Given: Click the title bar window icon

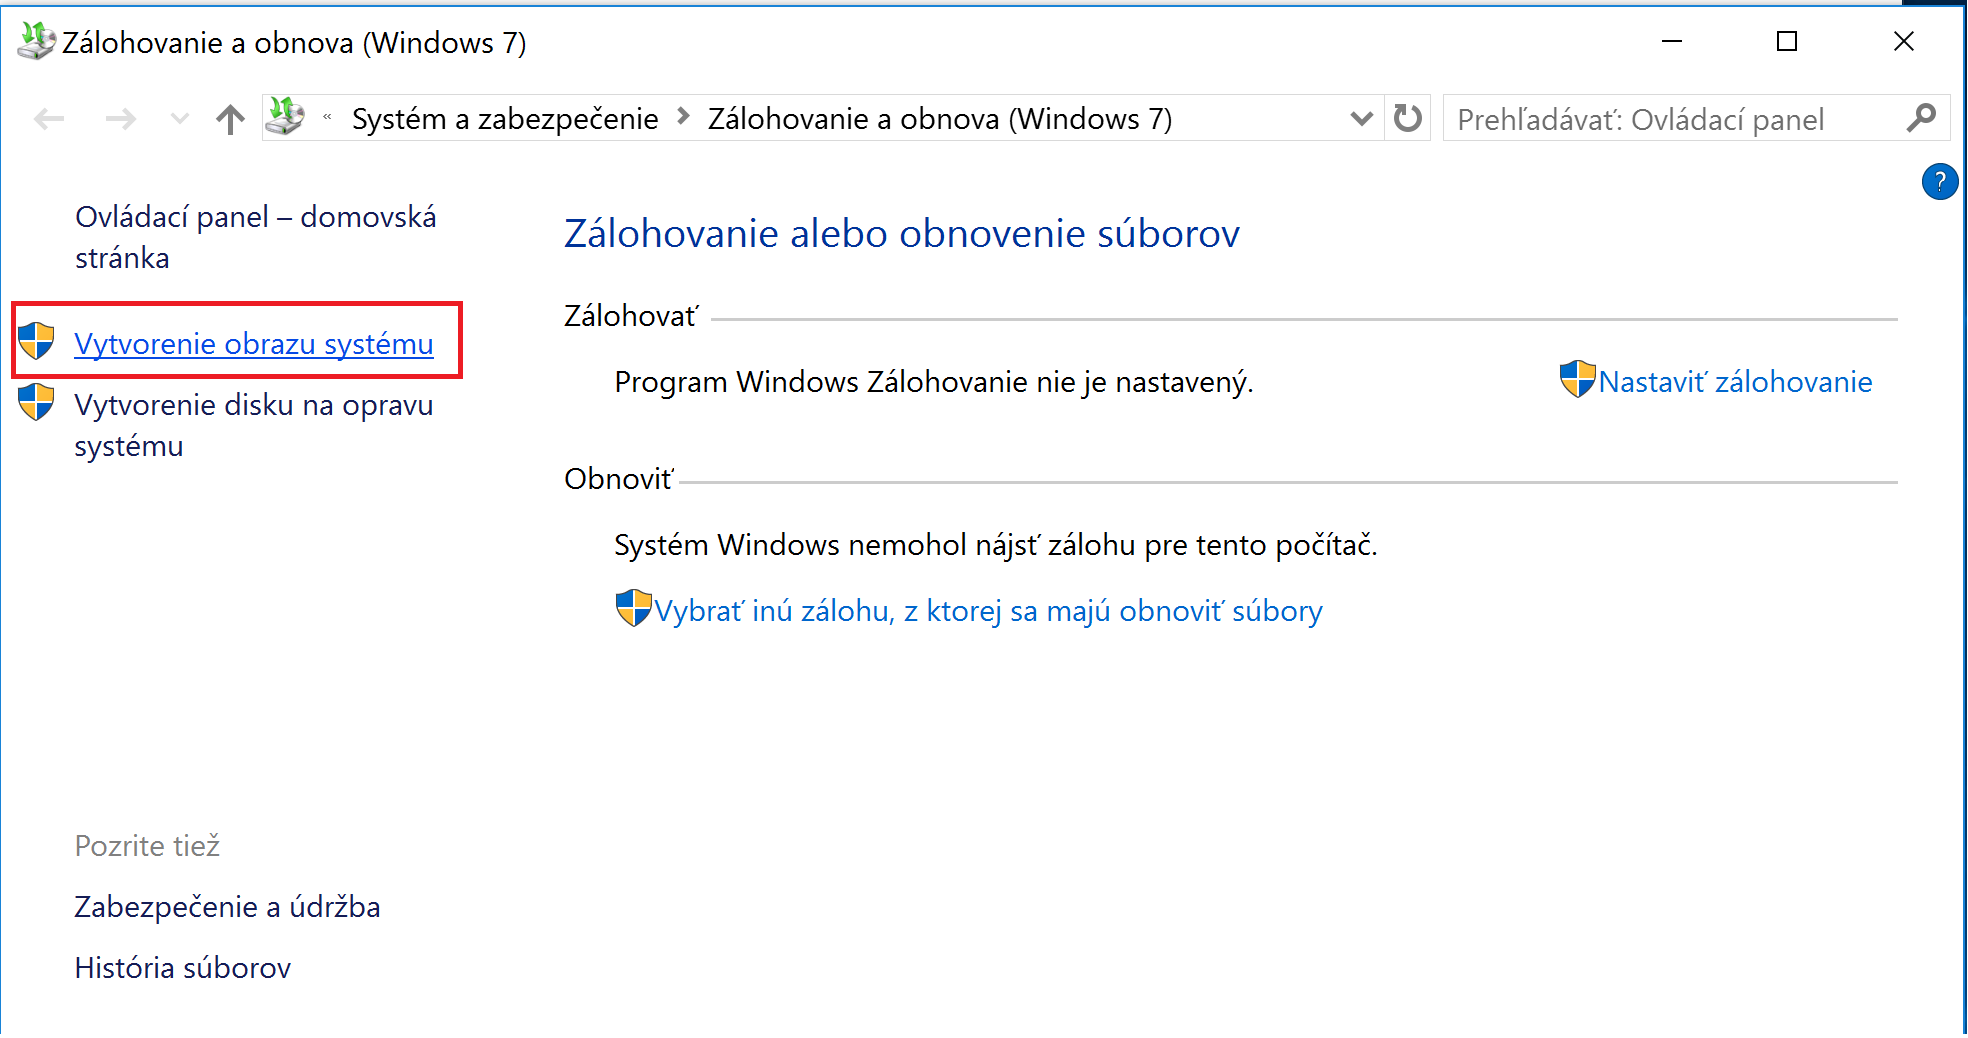Looking at the screenshot, I should [37, 41].
